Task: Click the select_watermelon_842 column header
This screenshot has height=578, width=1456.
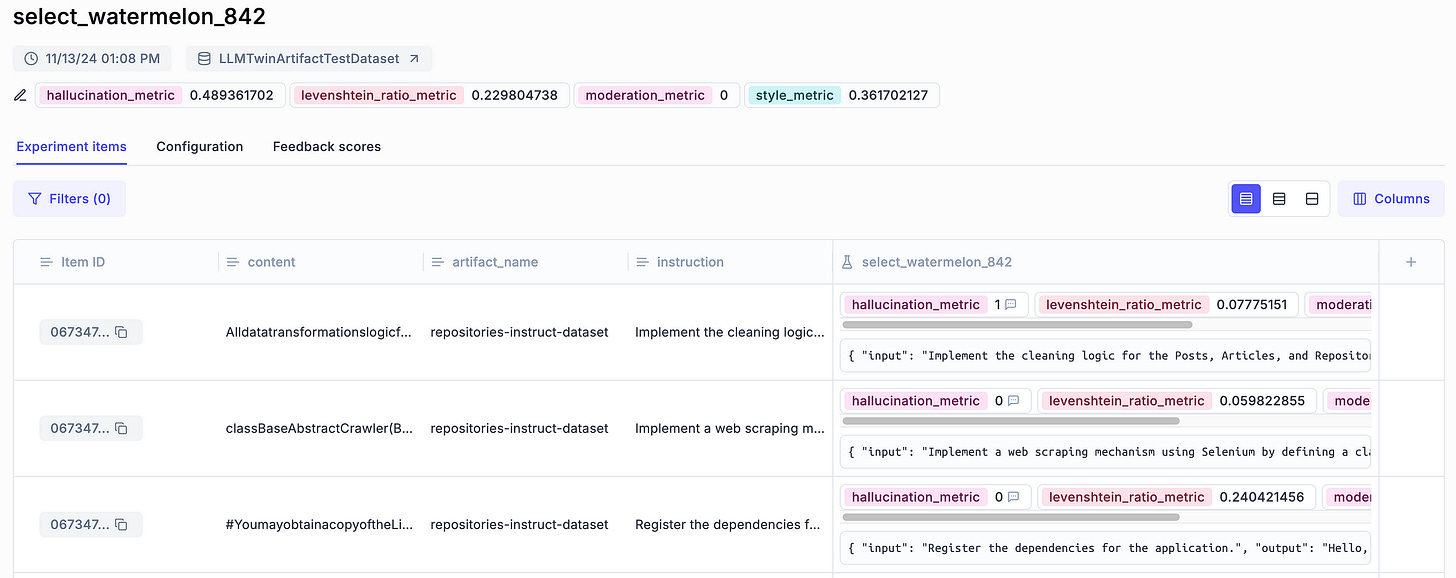Action: click(x=1105, y=262)
